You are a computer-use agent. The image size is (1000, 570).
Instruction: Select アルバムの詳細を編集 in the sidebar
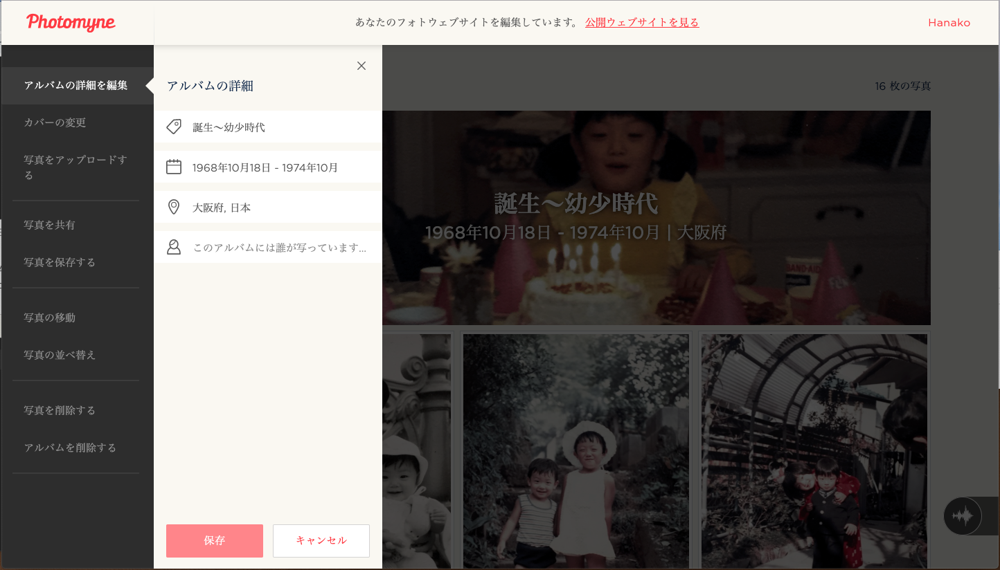77,85
